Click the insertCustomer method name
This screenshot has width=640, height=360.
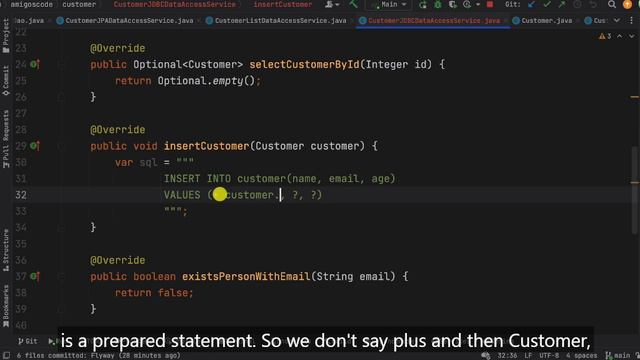pos(207,146)
